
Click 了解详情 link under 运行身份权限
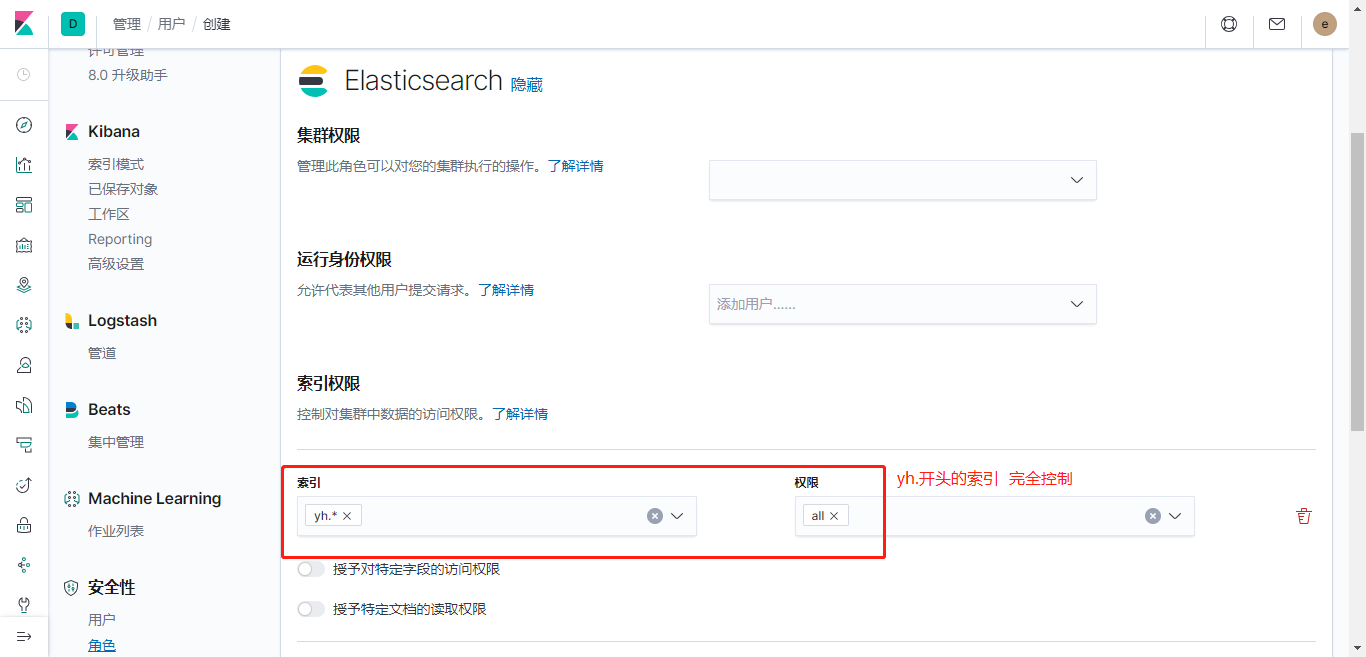tap(505, 290)
